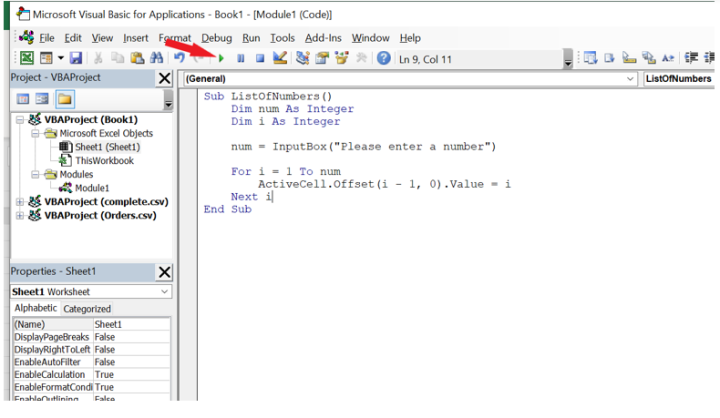Click the DisplayPageBreaks False value
This screenshot has height=418, width=720.
pyautogui.click(x=131, y=337)
